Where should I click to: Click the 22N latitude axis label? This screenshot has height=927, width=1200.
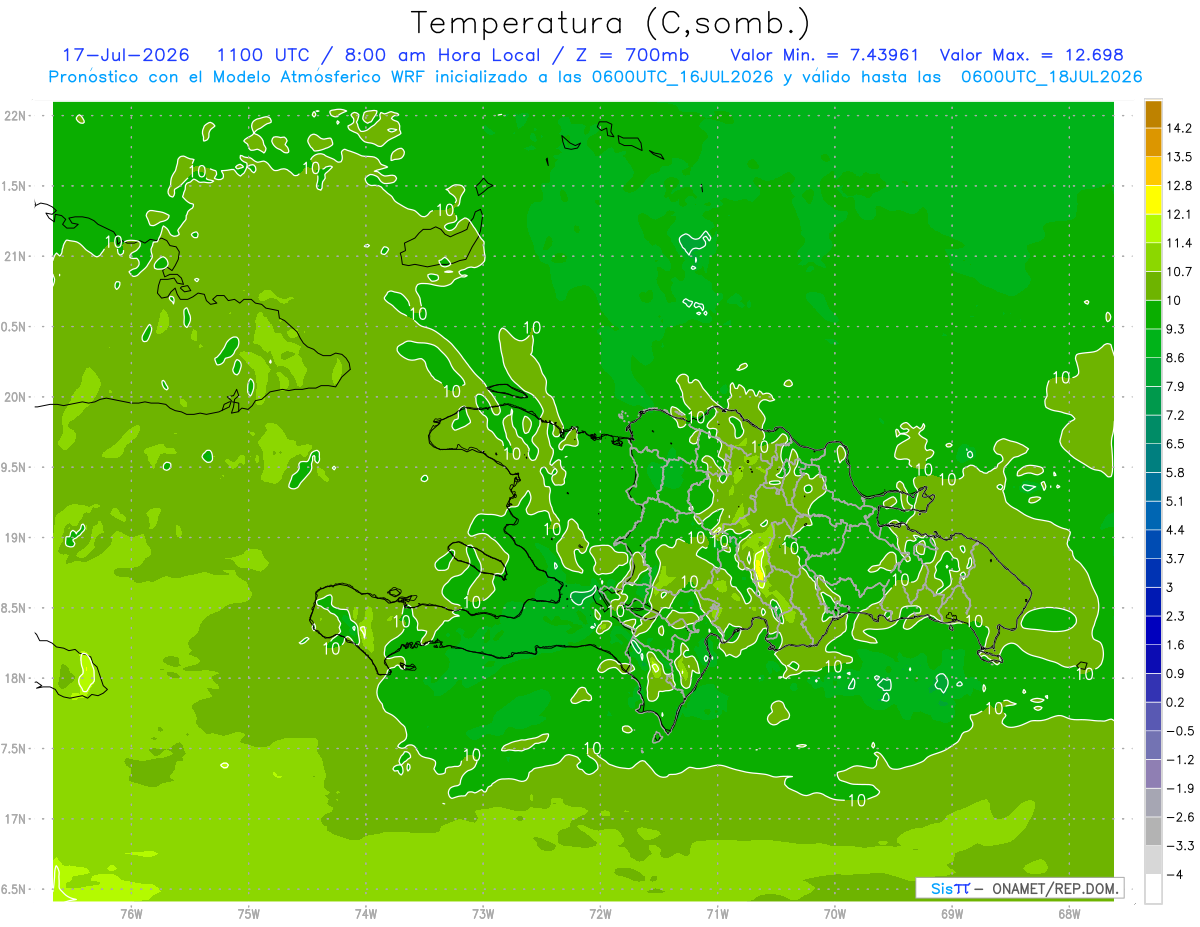16,116
